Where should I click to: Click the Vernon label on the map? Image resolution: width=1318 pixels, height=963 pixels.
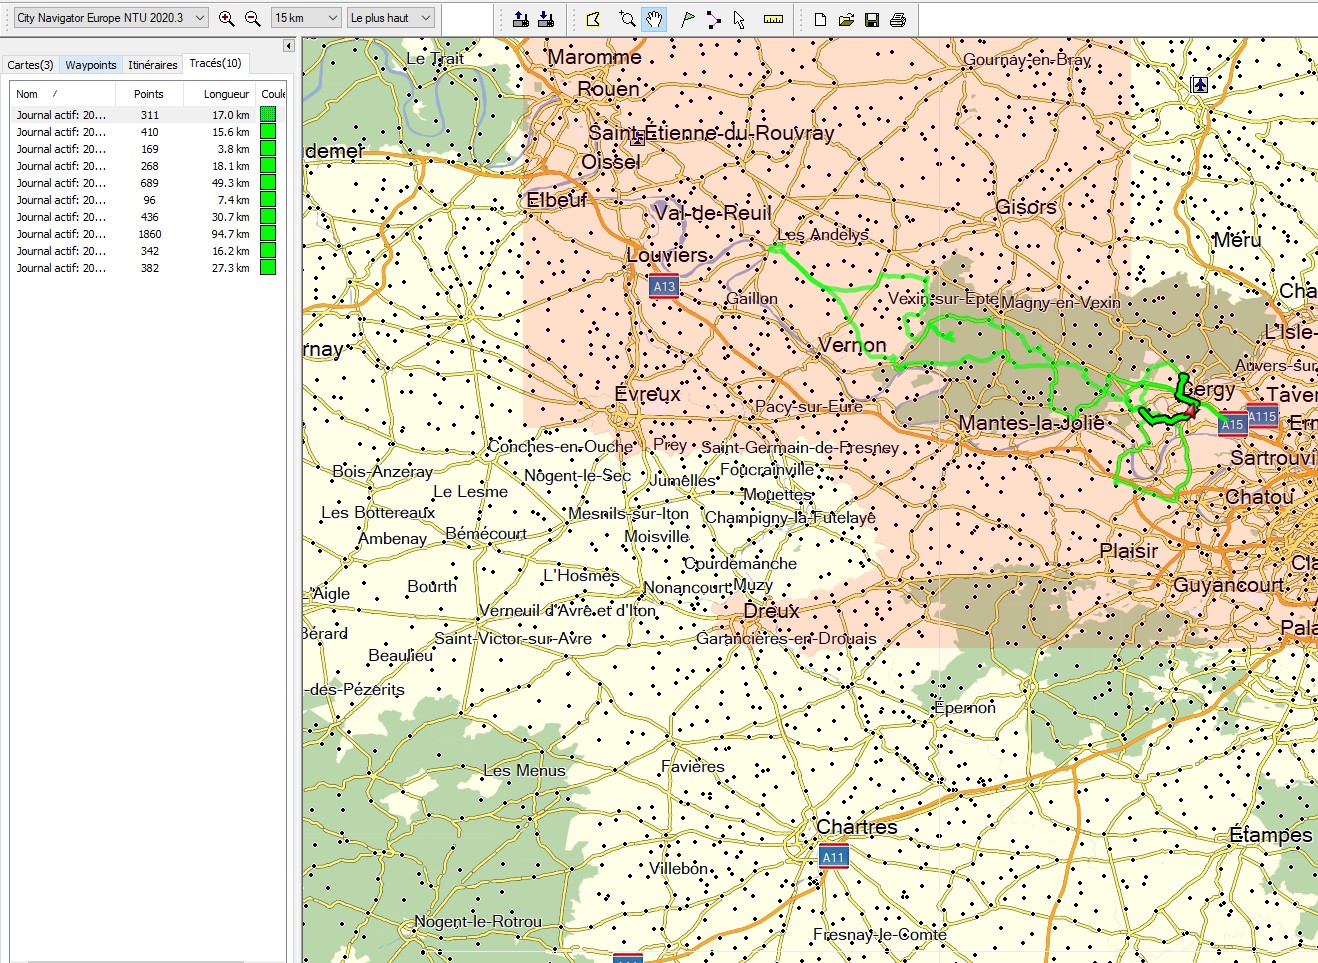tap(852, 345)
